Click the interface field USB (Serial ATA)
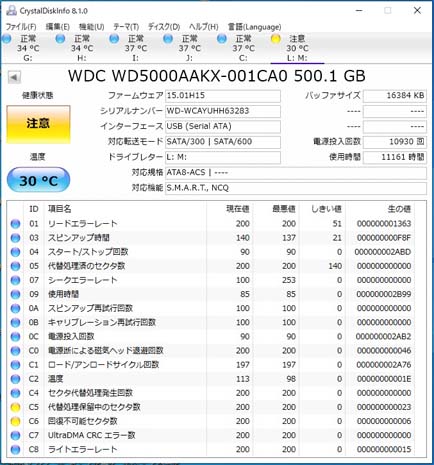This screenshot has height=465, width=434. [x=223, y=127]
